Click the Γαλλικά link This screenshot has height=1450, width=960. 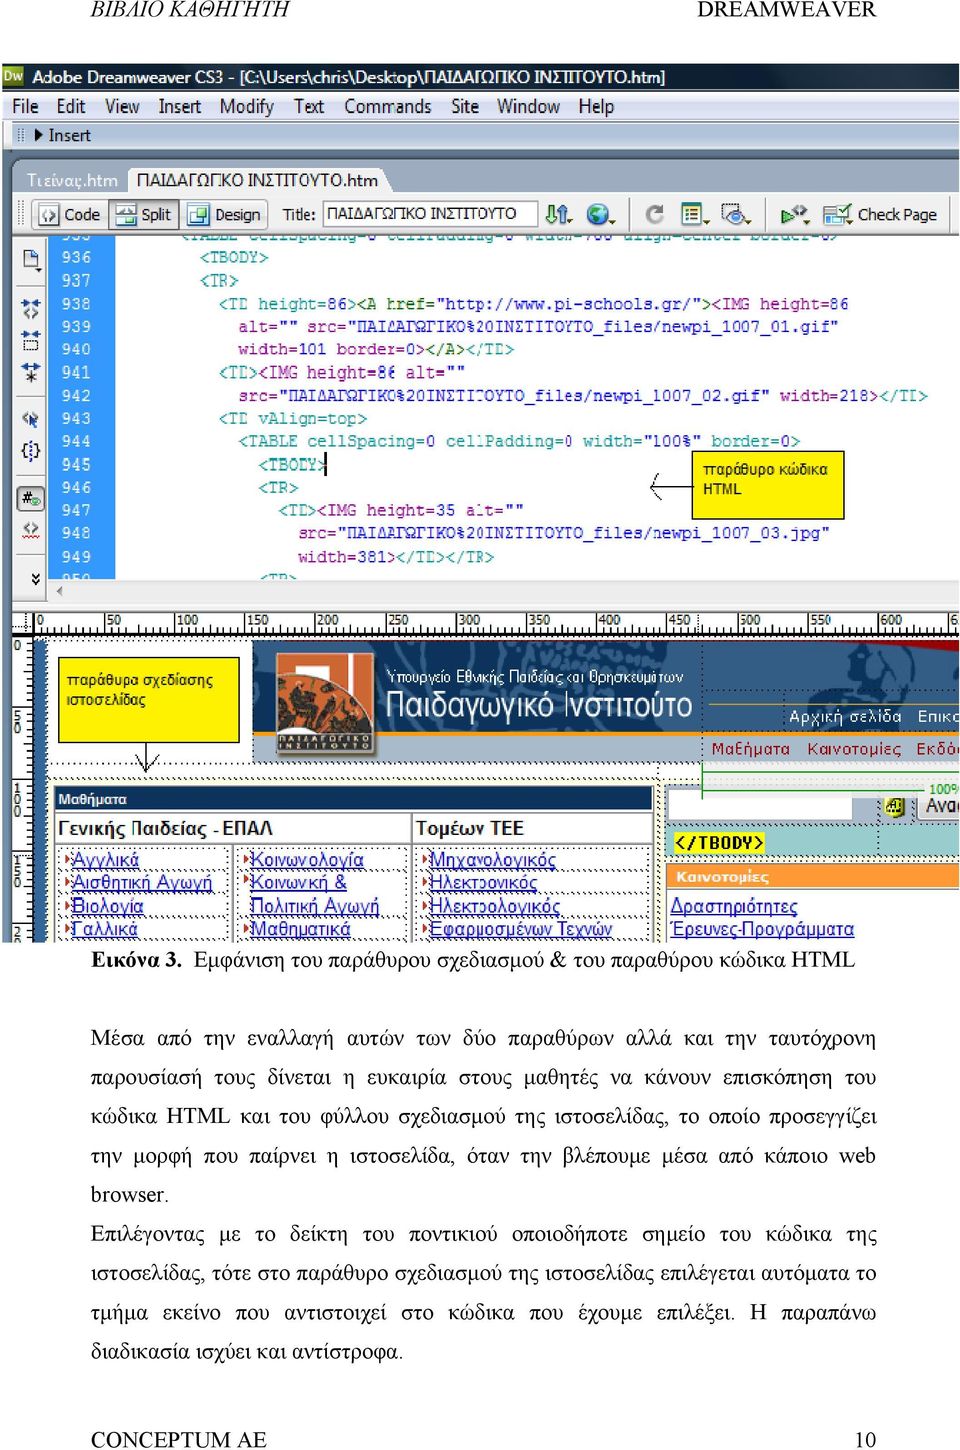(x=104, y=929)
